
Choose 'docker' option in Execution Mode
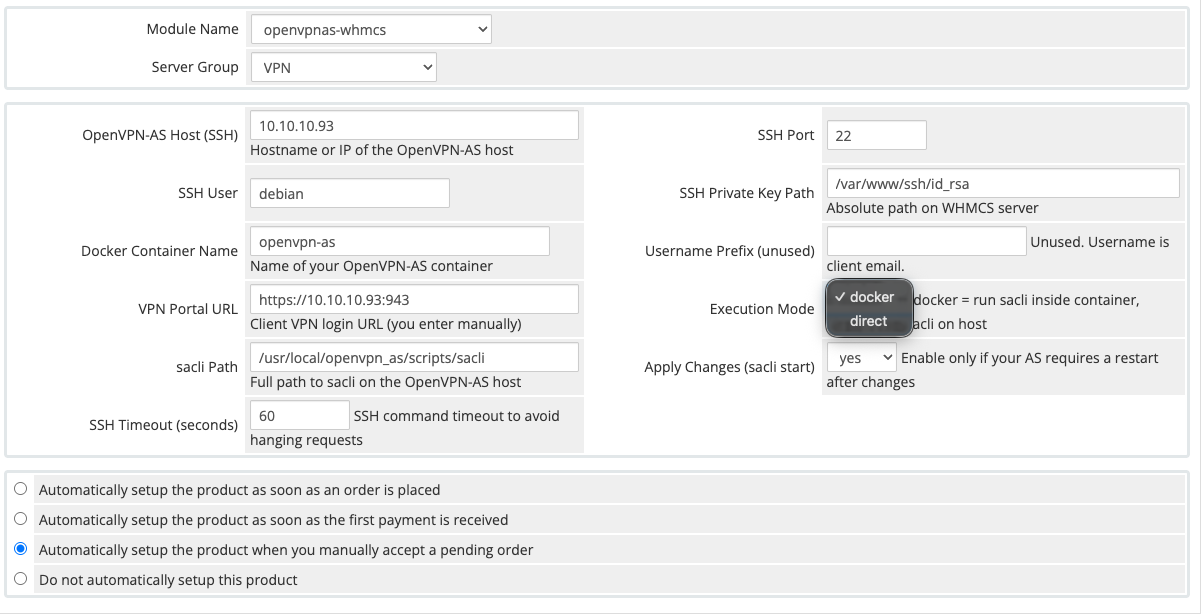pos(871,297)
